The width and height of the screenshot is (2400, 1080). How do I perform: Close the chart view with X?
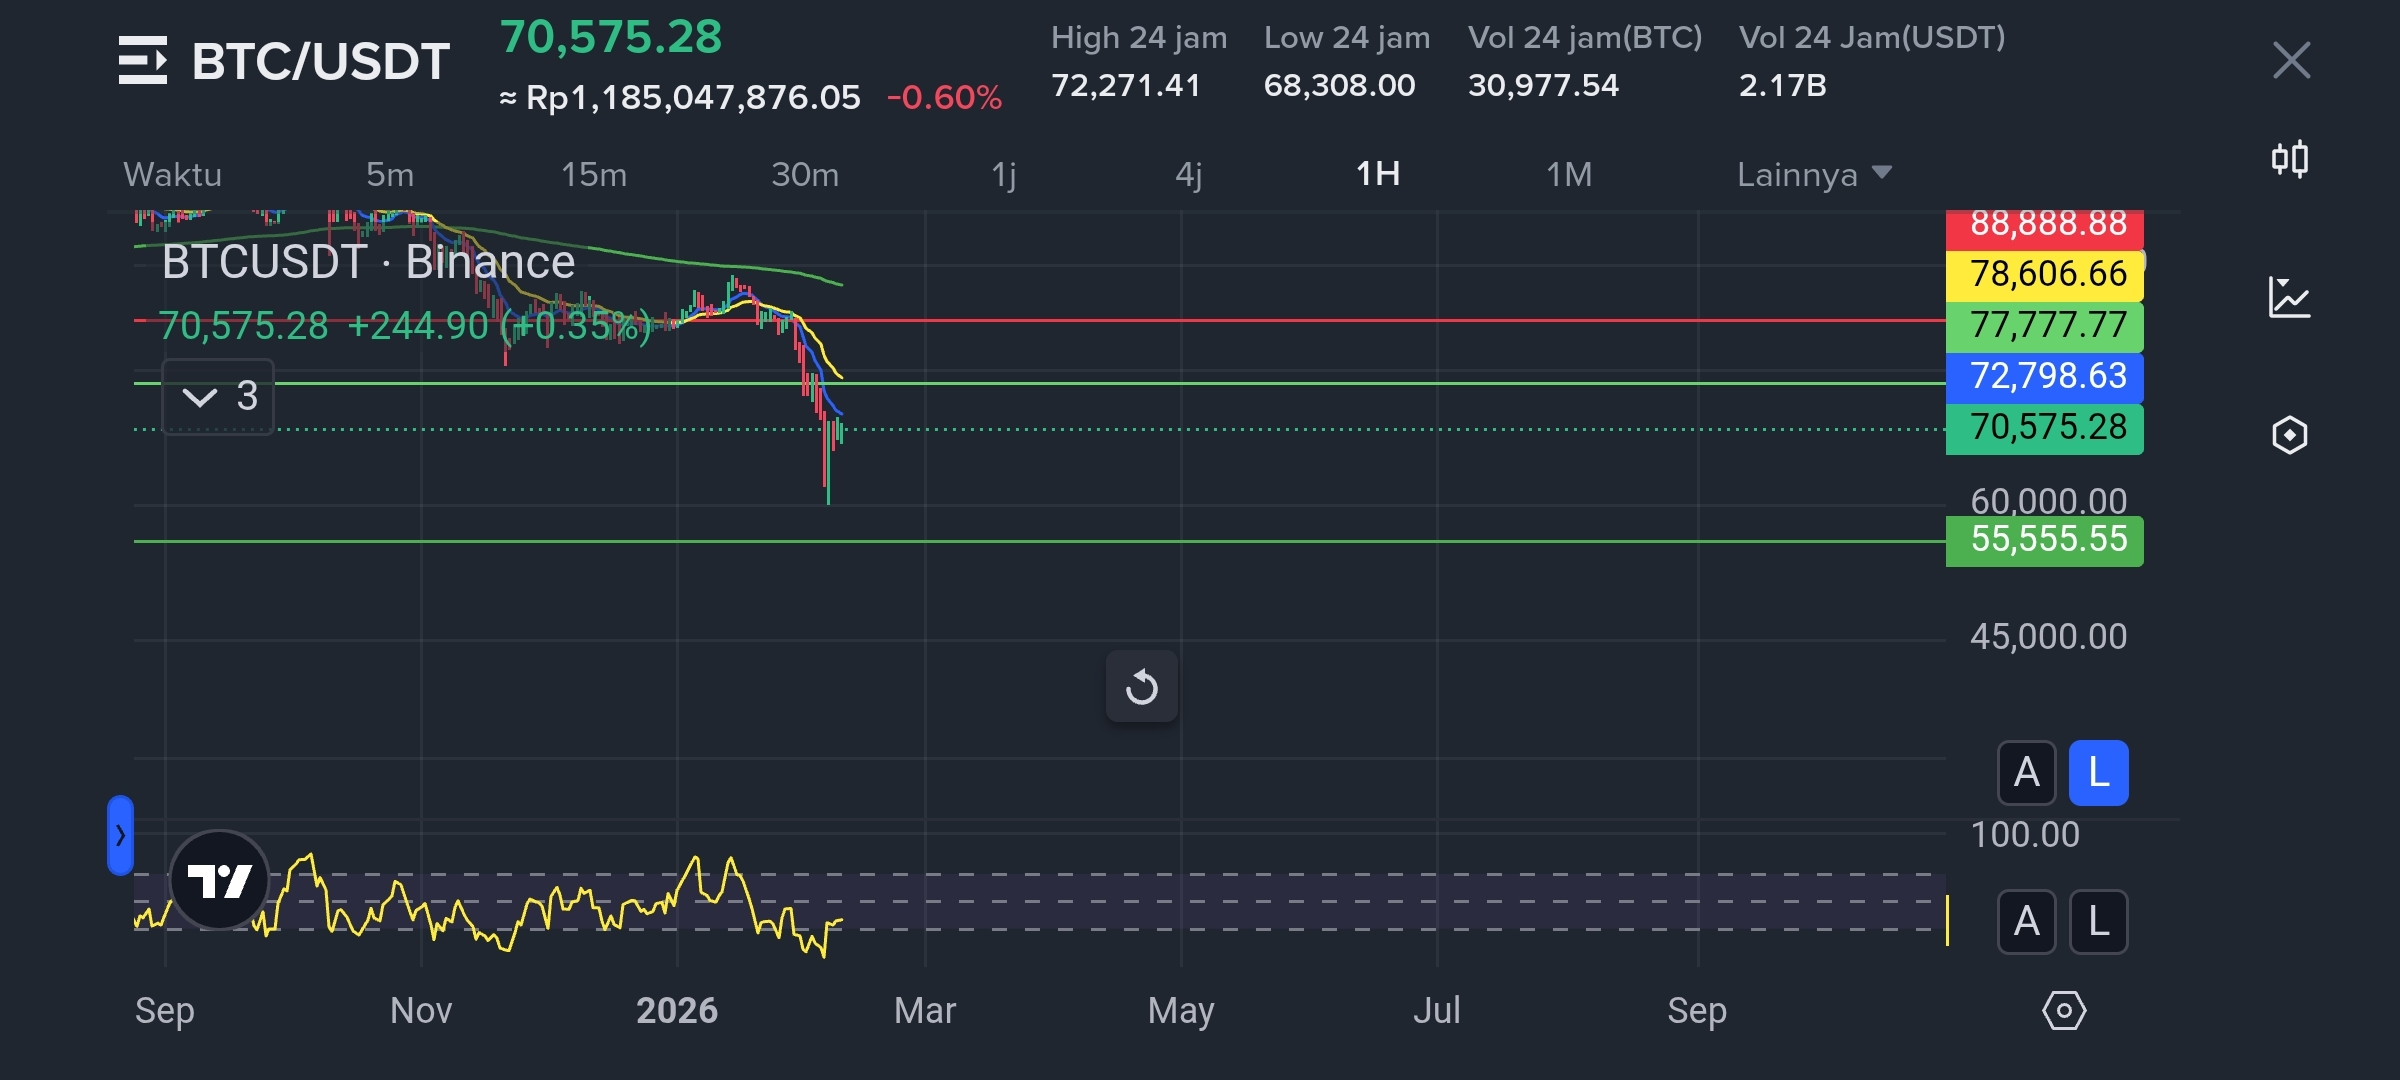(2291, 60)
